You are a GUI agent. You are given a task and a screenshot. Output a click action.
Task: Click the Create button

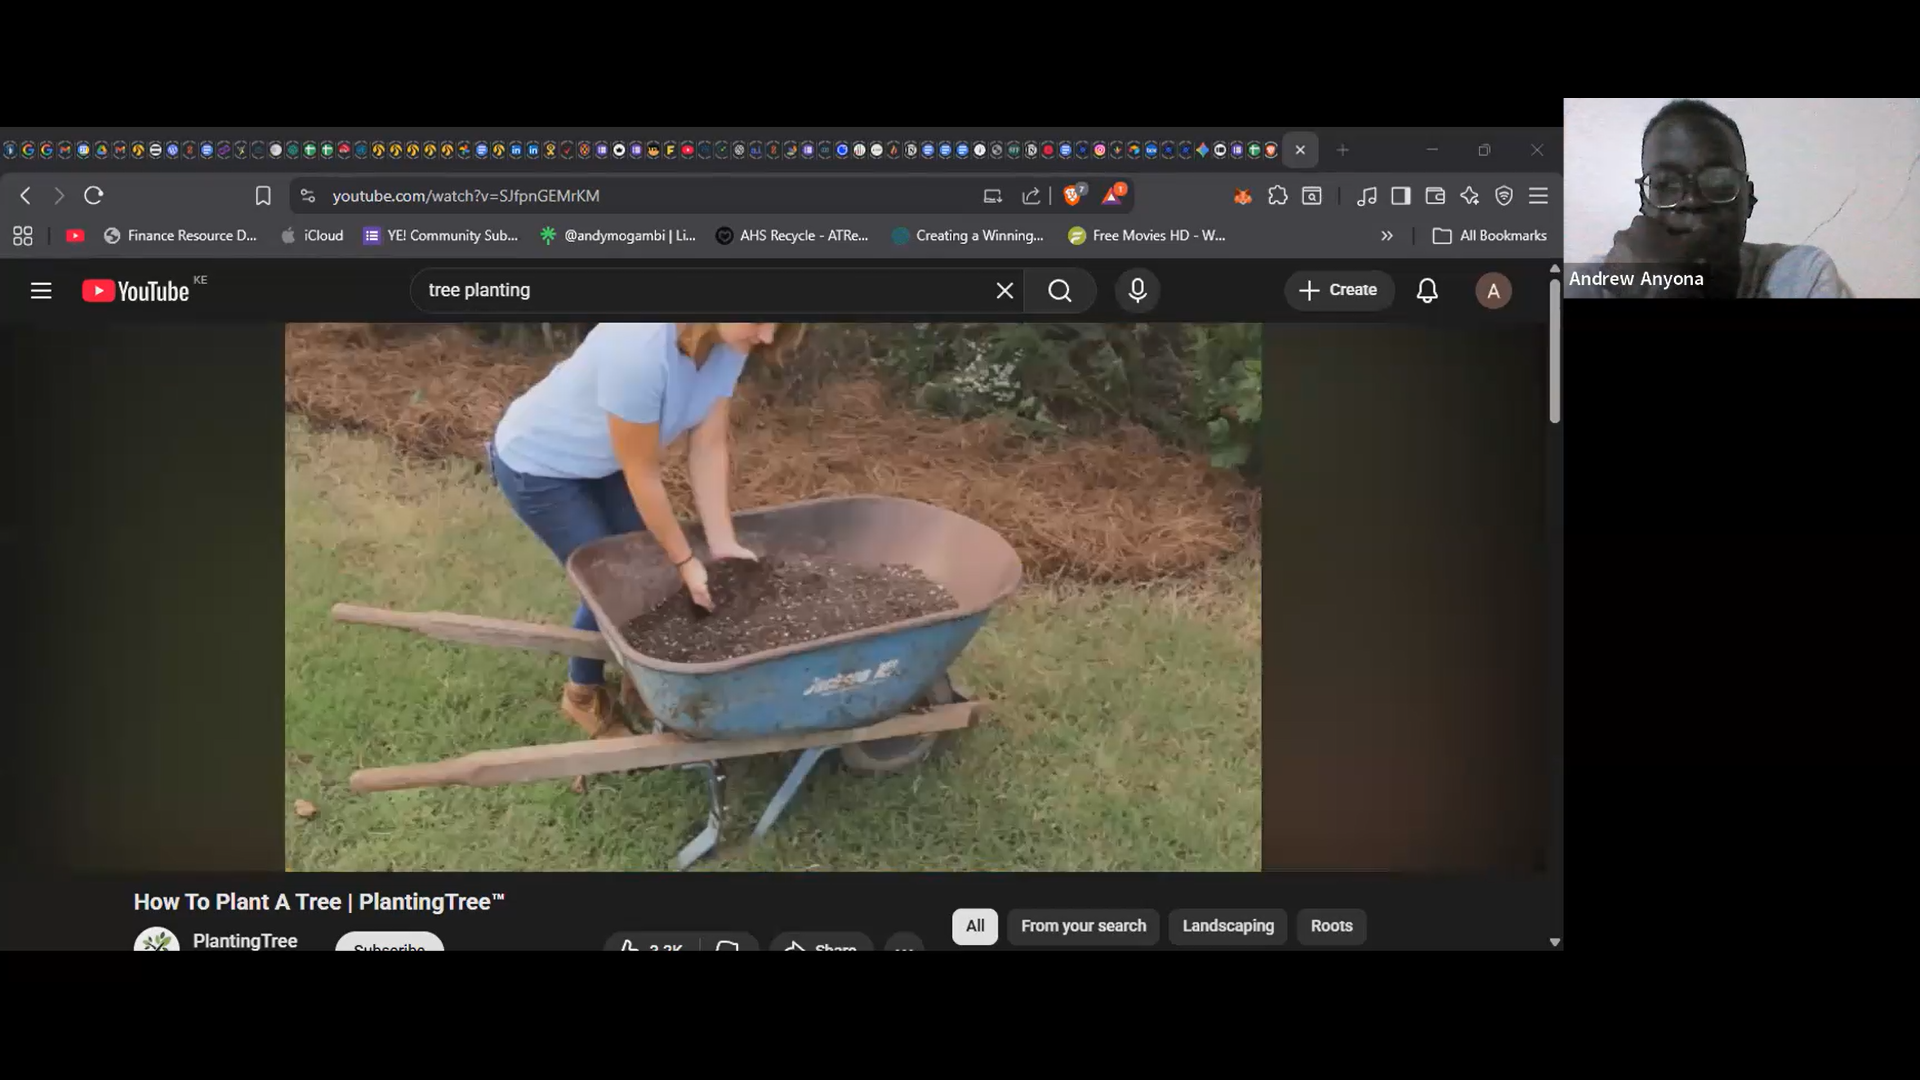tap(1338, 290)
